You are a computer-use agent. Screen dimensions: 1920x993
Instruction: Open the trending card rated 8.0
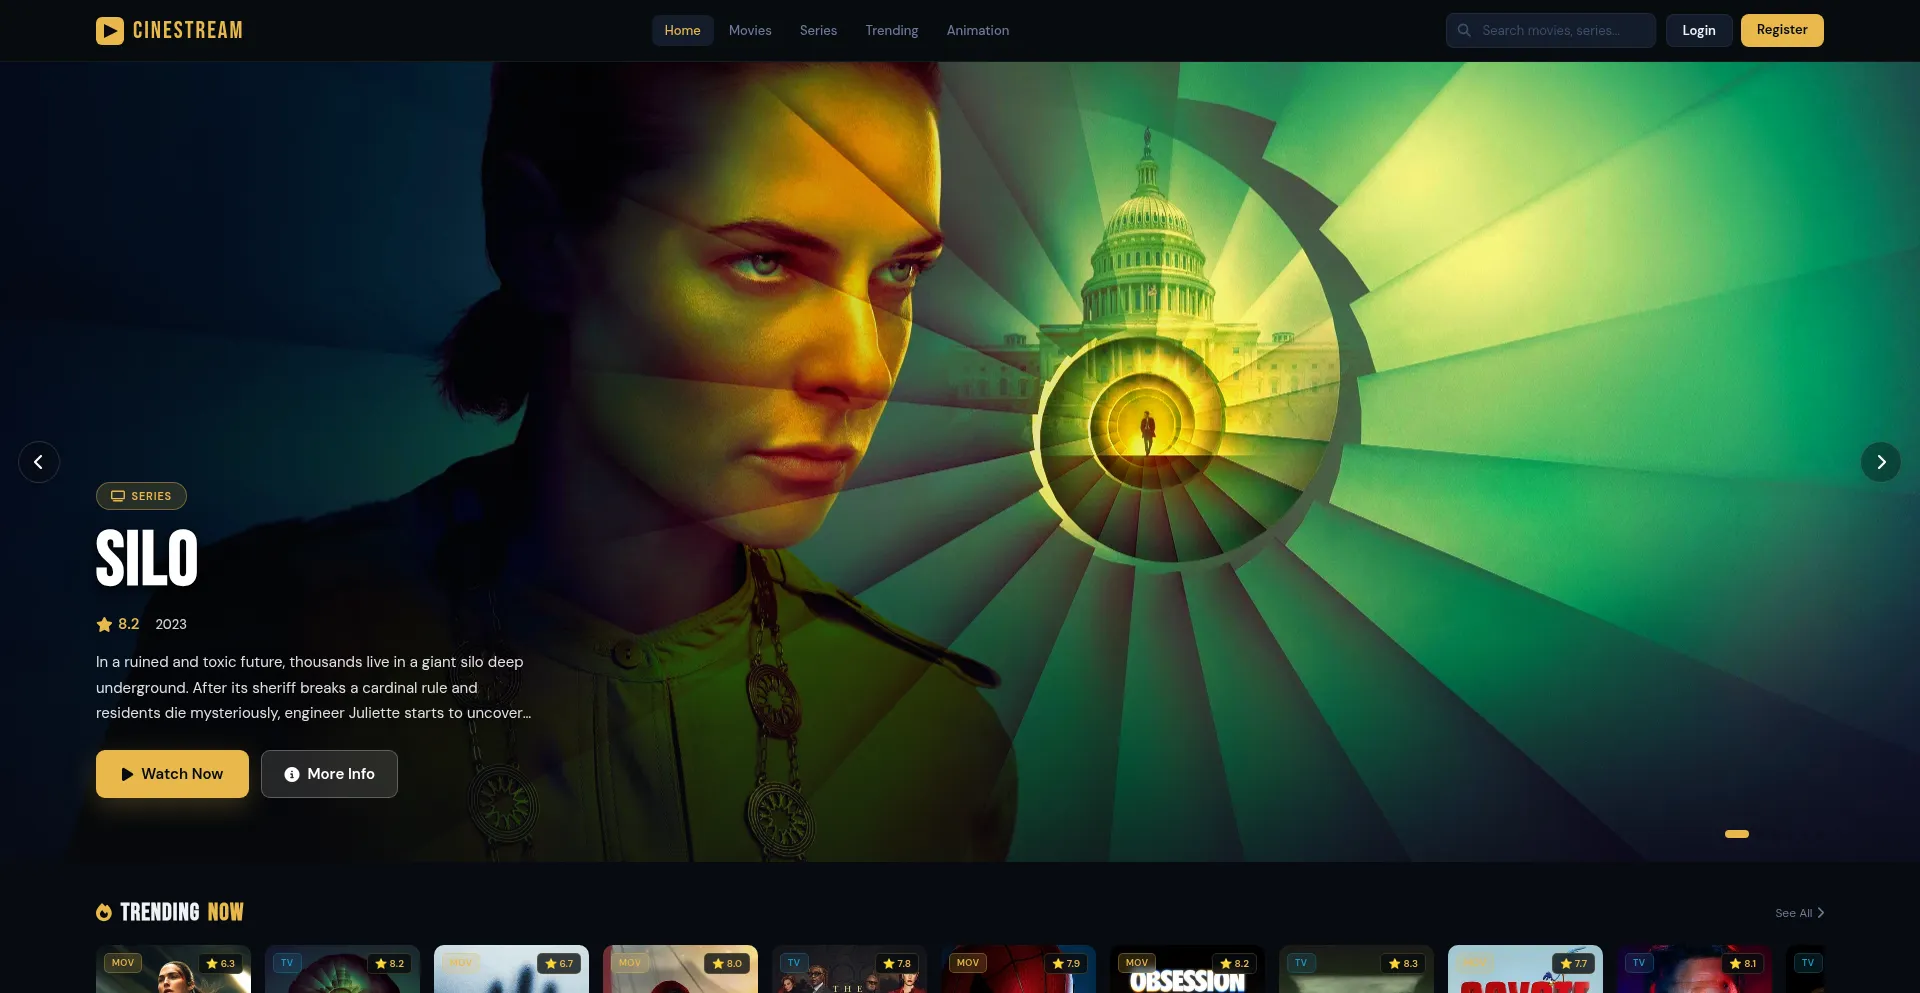680,969
